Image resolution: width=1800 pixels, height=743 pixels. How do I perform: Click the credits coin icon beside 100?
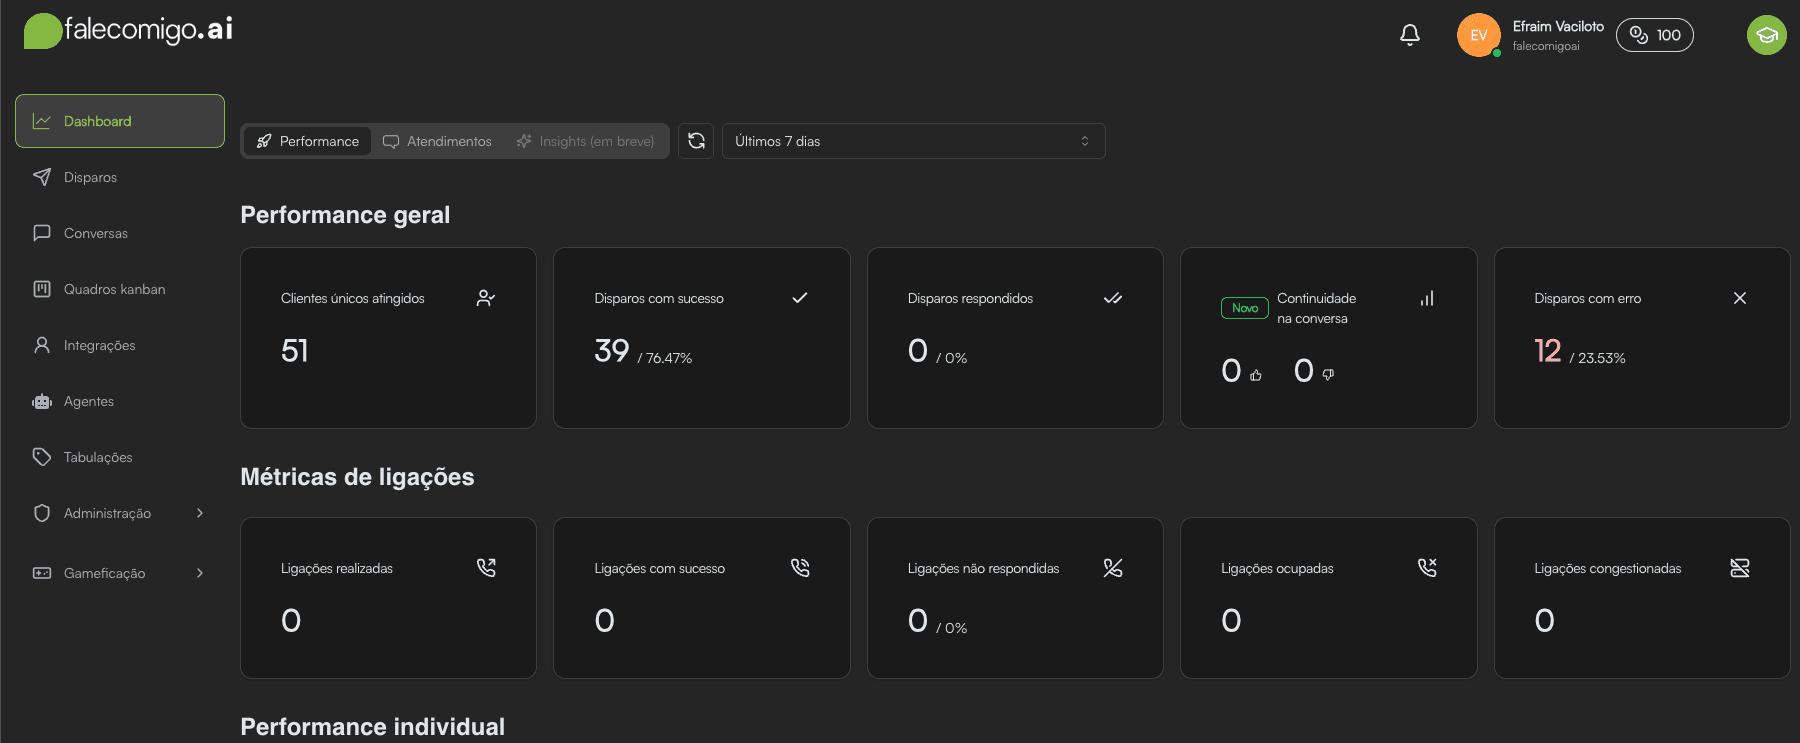pyautogui.click(x=1639, y=35)
